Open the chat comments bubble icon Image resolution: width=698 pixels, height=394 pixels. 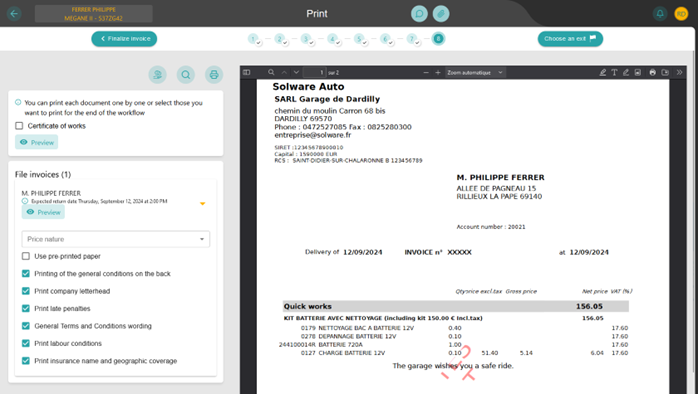419,14
